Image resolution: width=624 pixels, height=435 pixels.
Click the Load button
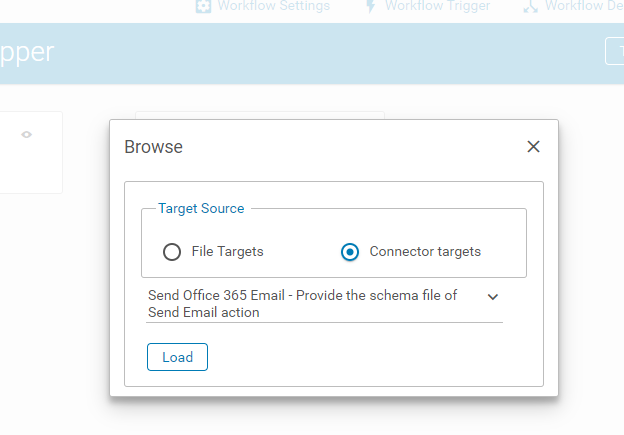[x=177, y=357]
